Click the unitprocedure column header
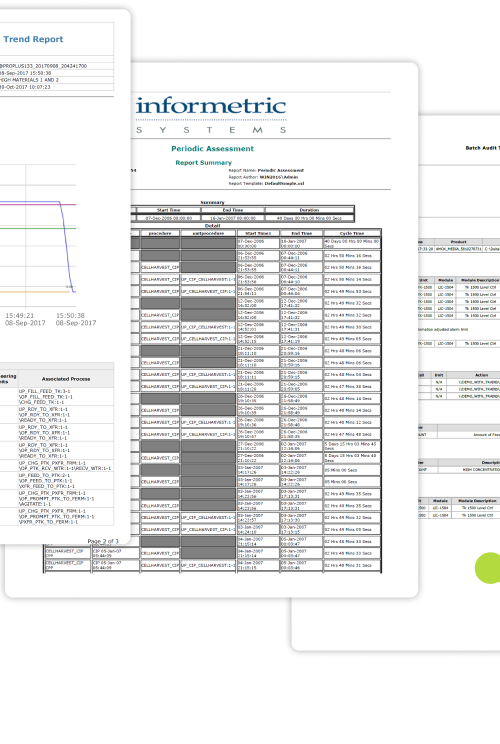This screenshot has width=500, height=744. click(208, 233)
